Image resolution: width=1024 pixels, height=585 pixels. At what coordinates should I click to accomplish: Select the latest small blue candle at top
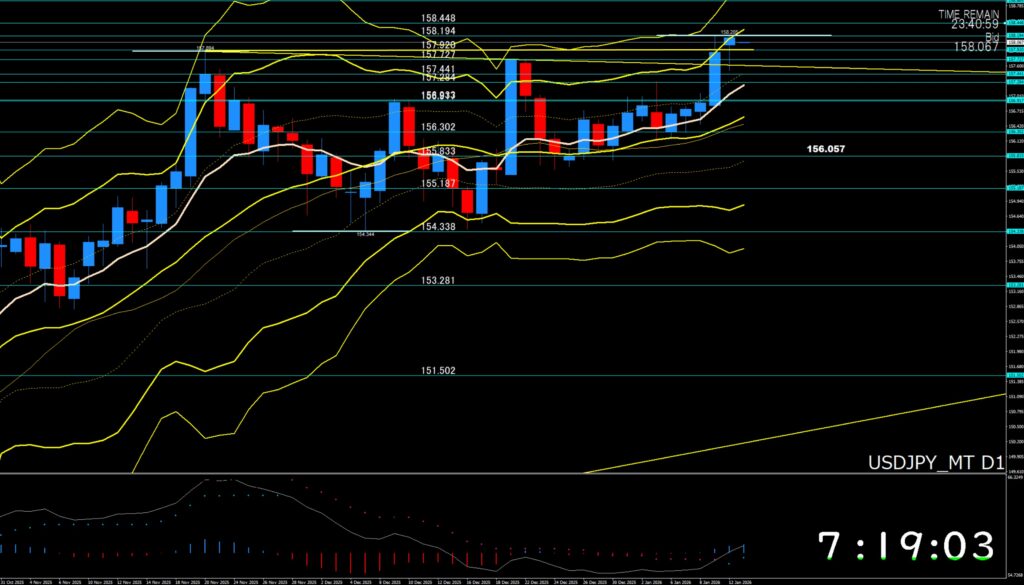click(x=730, y=40)
